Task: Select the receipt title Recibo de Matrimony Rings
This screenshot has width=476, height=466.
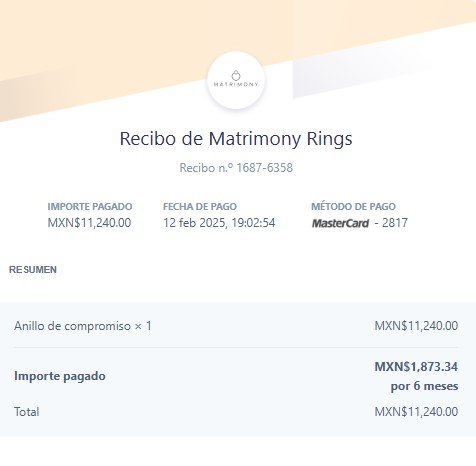Action: point(236,138)
